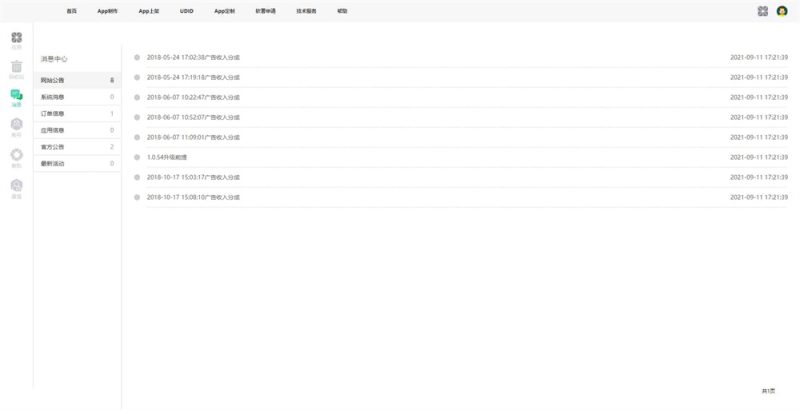Viewport: 800px width, 410px height.
Task: Open the 2018-10-17 15:08:10 广告收入分成 message
Action: pyautogui.click(x=193, y=197)
